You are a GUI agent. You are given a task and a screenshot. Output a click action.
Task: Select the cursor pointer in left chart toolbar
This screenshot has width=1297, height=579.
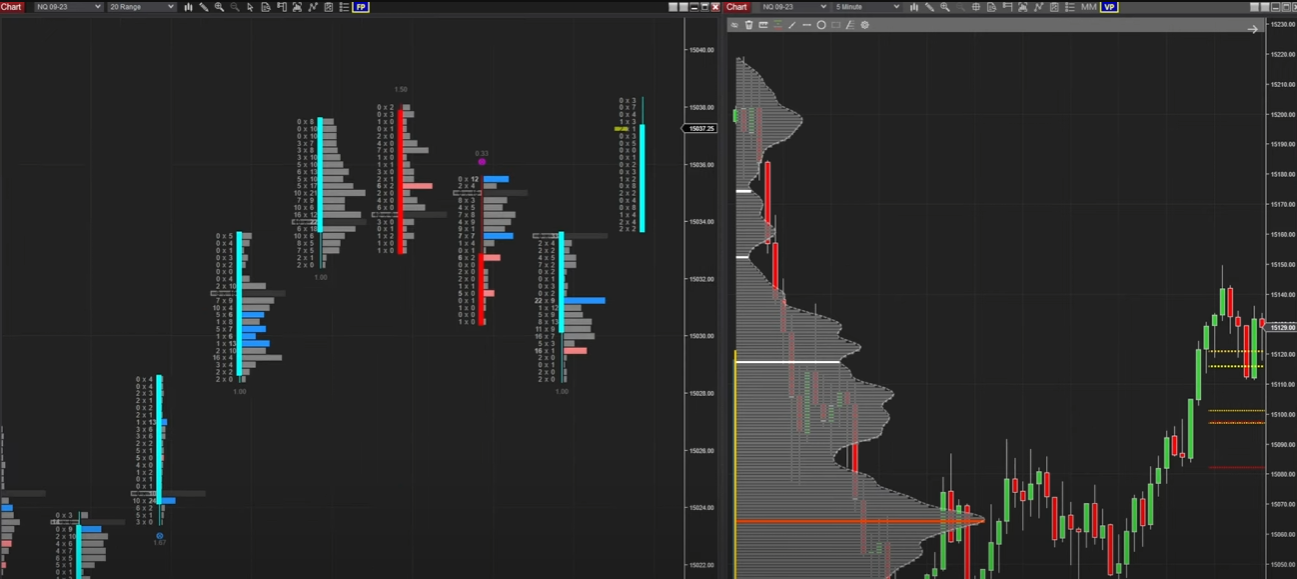tap(250, 7)
